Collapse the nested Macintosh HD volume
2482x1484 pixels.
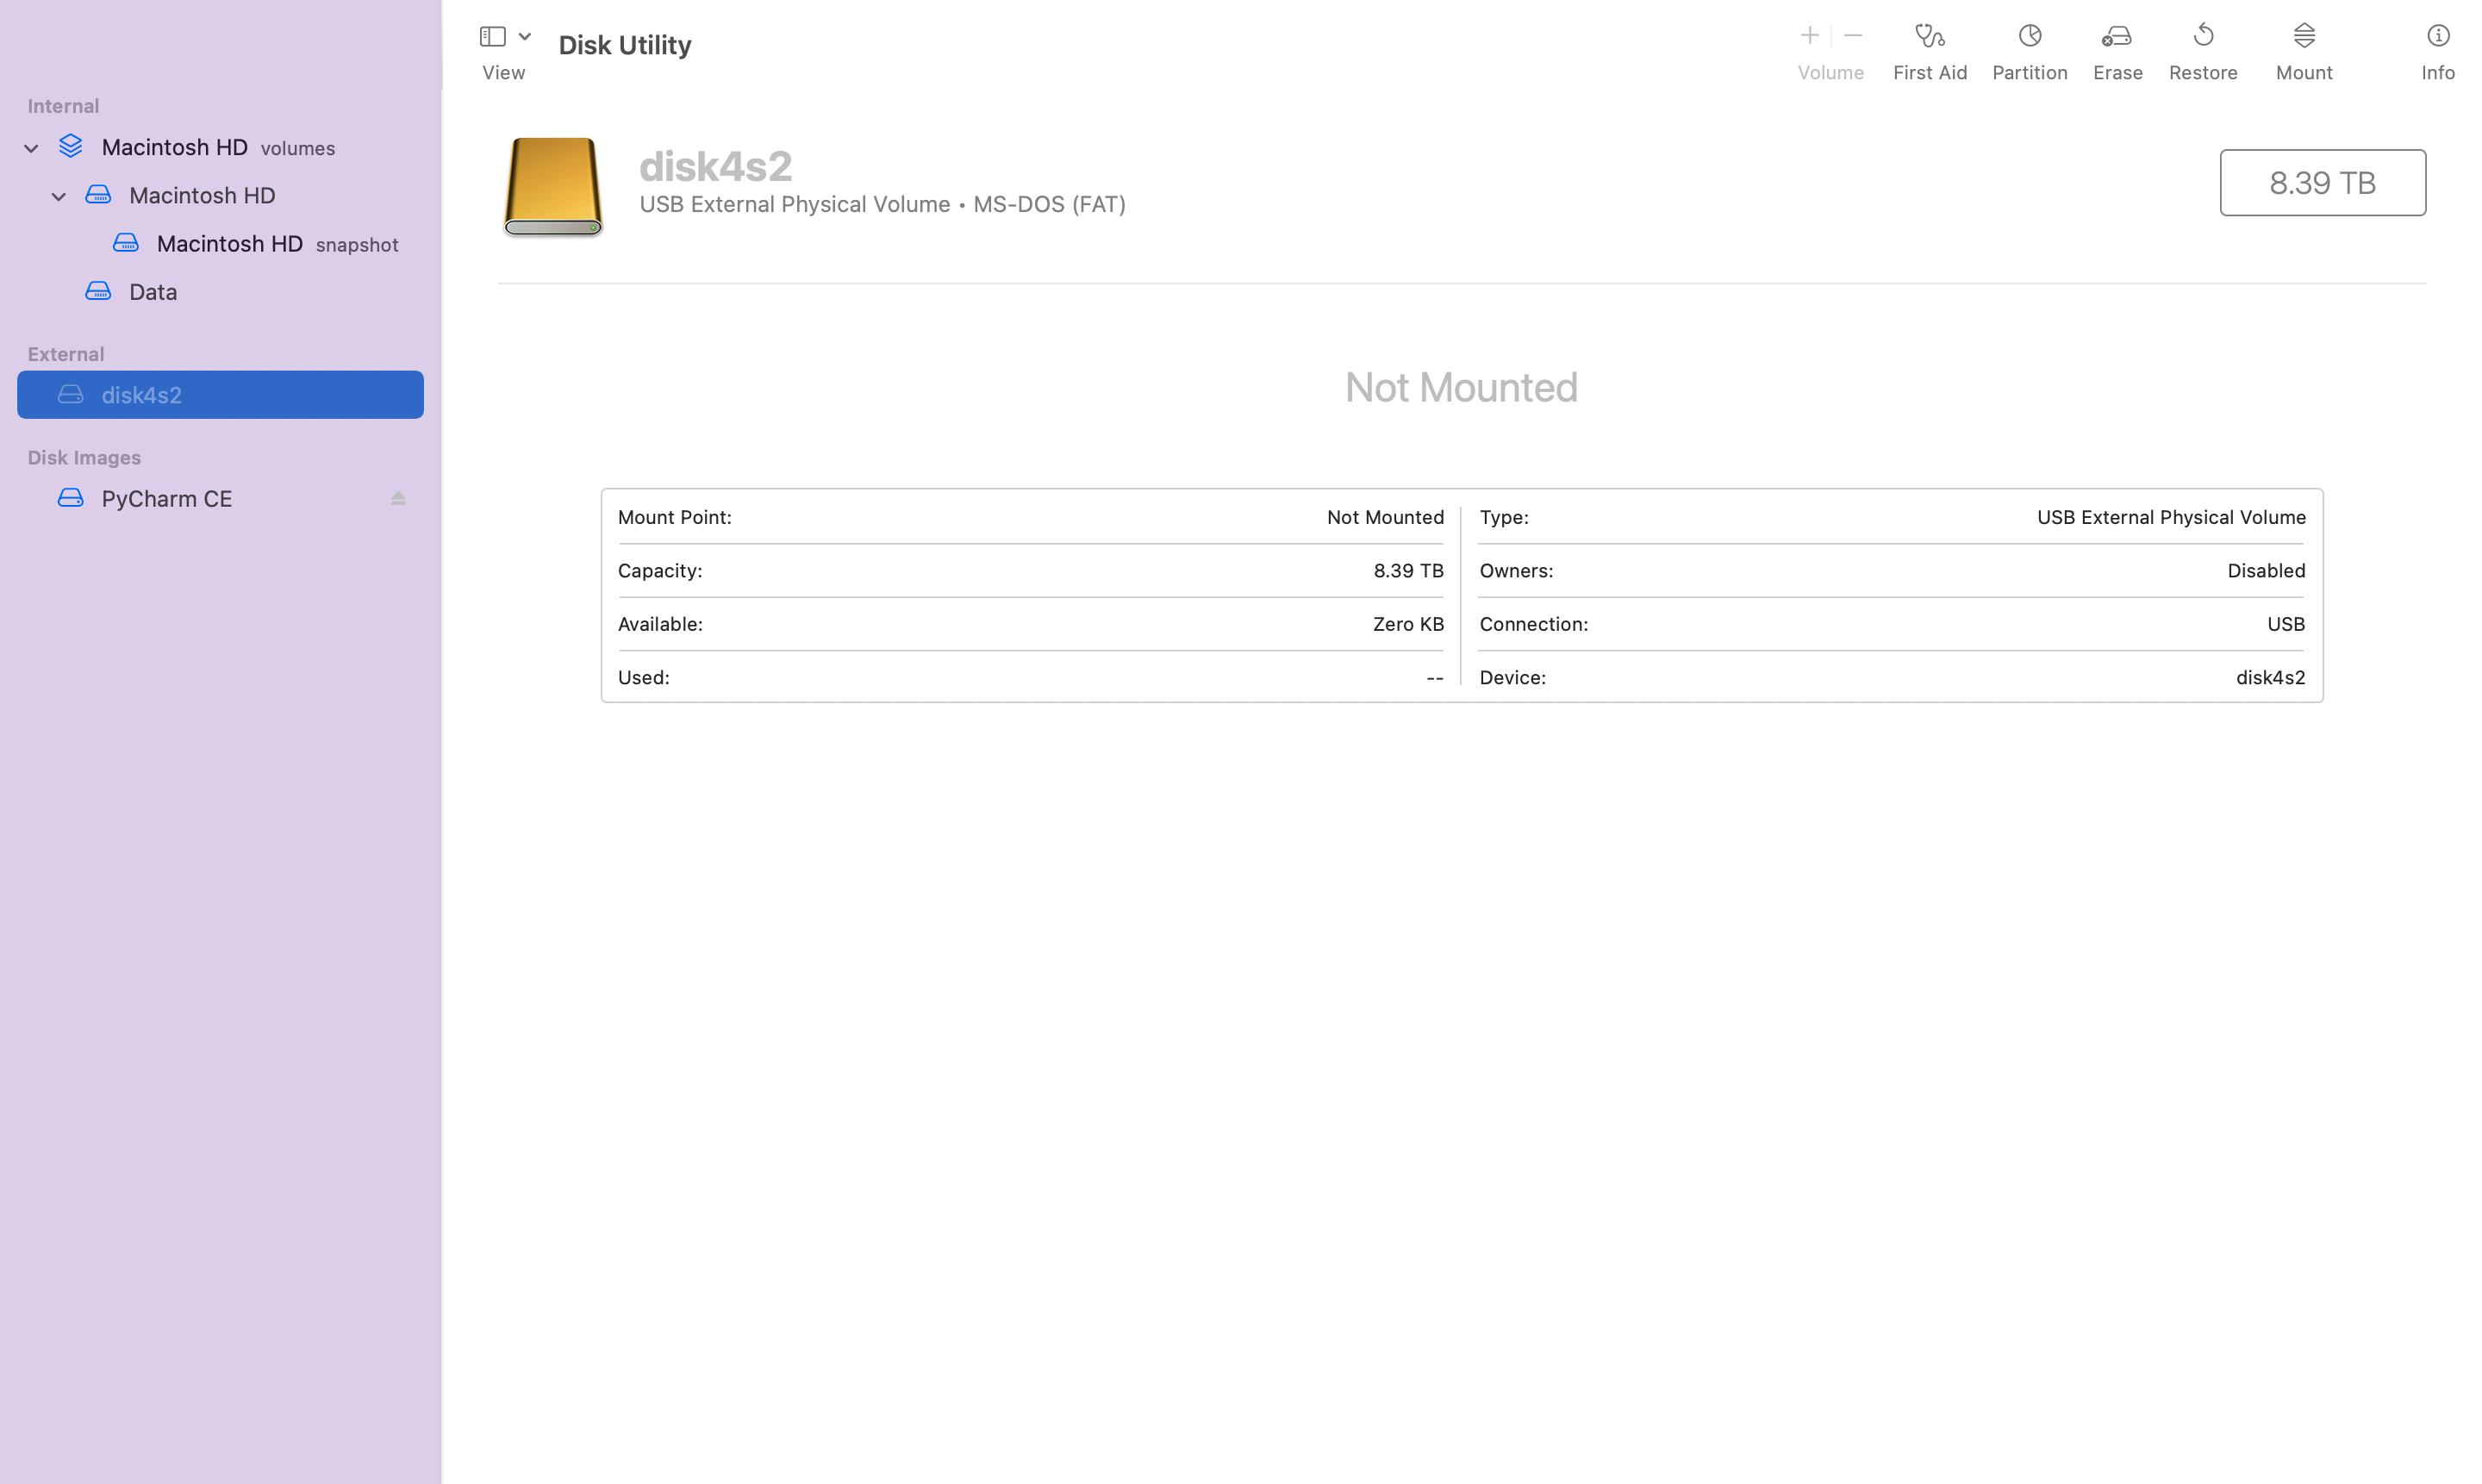(59, 196)
